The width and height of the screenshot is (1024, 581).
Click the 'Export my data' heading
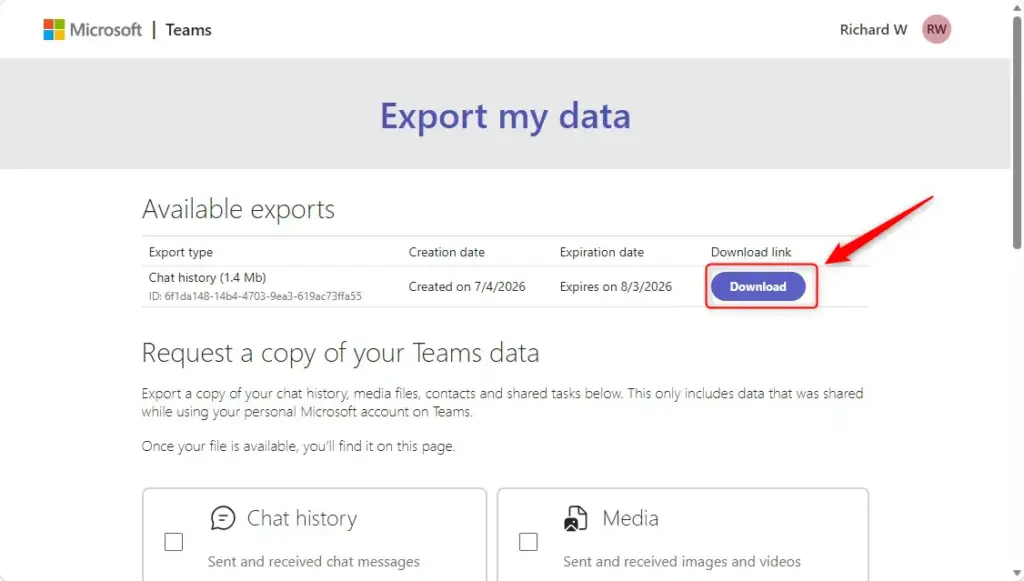pyautogui.click(x=505, y=117)
